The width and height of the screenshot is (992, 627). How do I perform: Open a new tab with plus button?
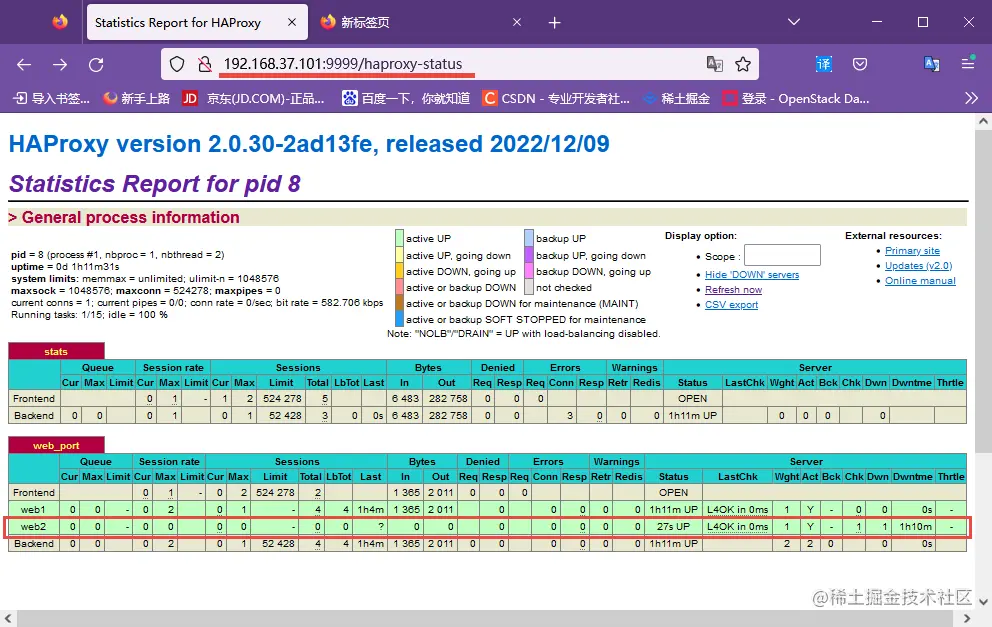tap(555, 23)
